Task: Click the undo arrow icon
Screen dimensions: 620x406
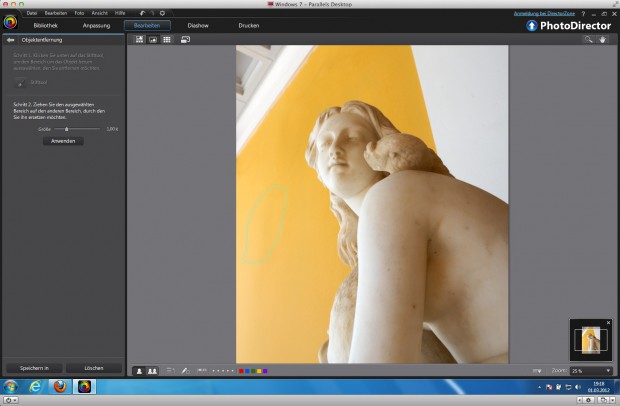Action: (142, 13)
